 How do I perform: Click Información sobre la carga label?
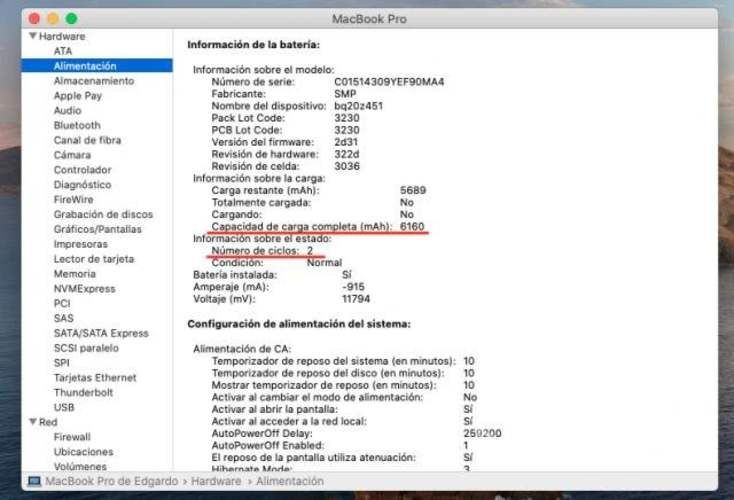point(259,178)
